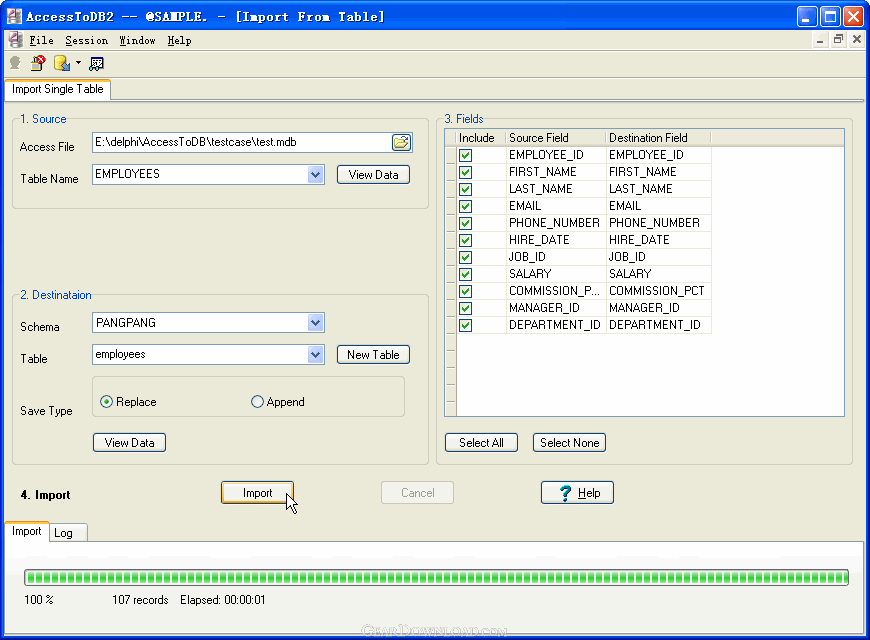Restore the inner MDI child window

click(838, 39)
